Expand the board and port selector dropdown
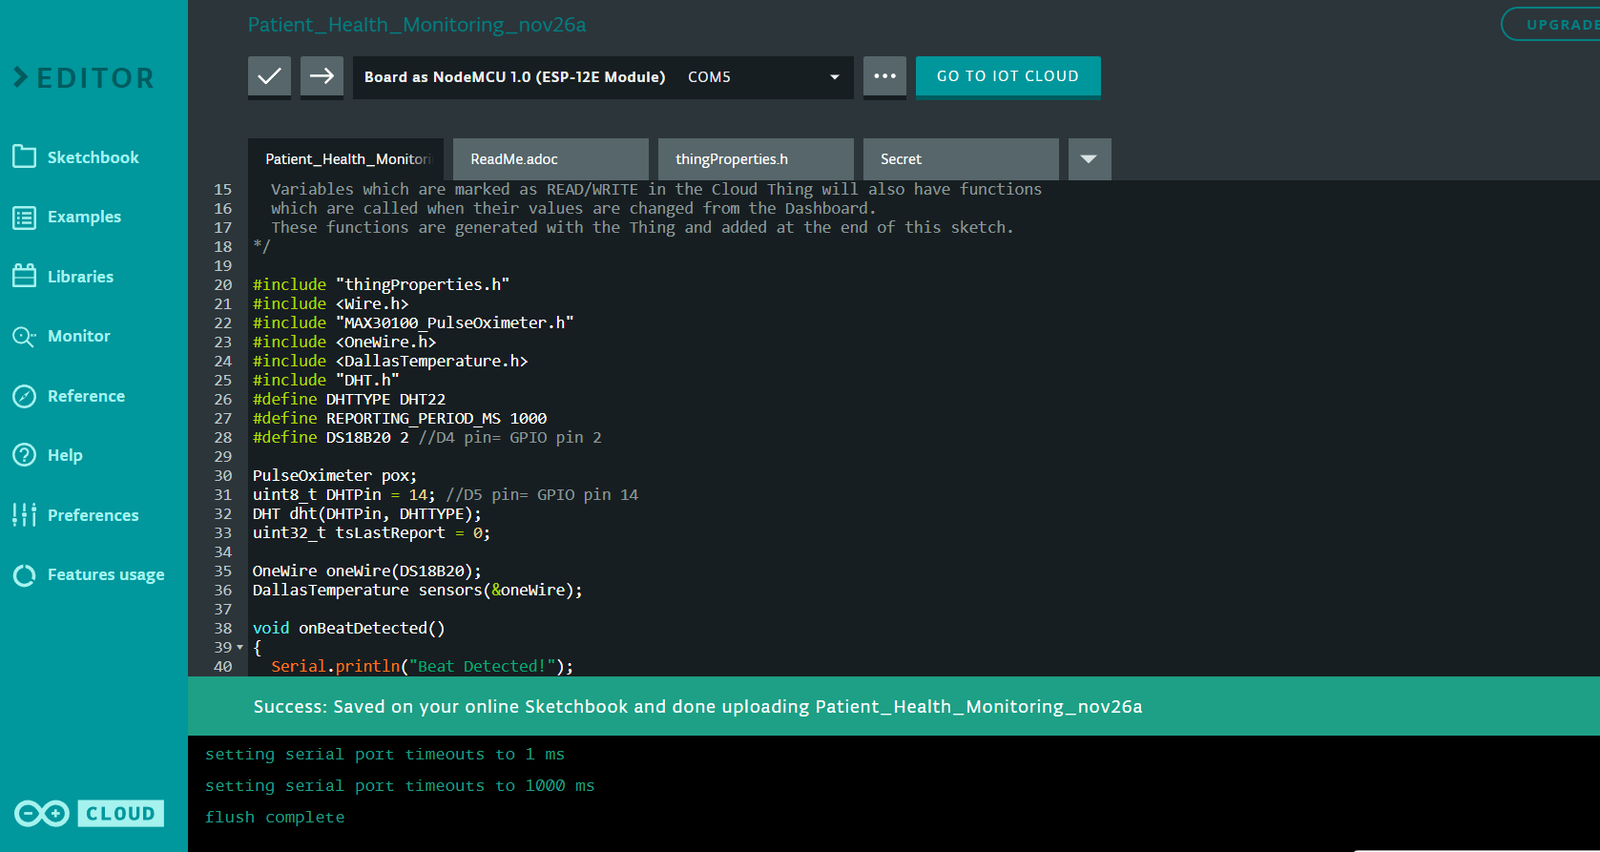 click(x=834, y=77)
